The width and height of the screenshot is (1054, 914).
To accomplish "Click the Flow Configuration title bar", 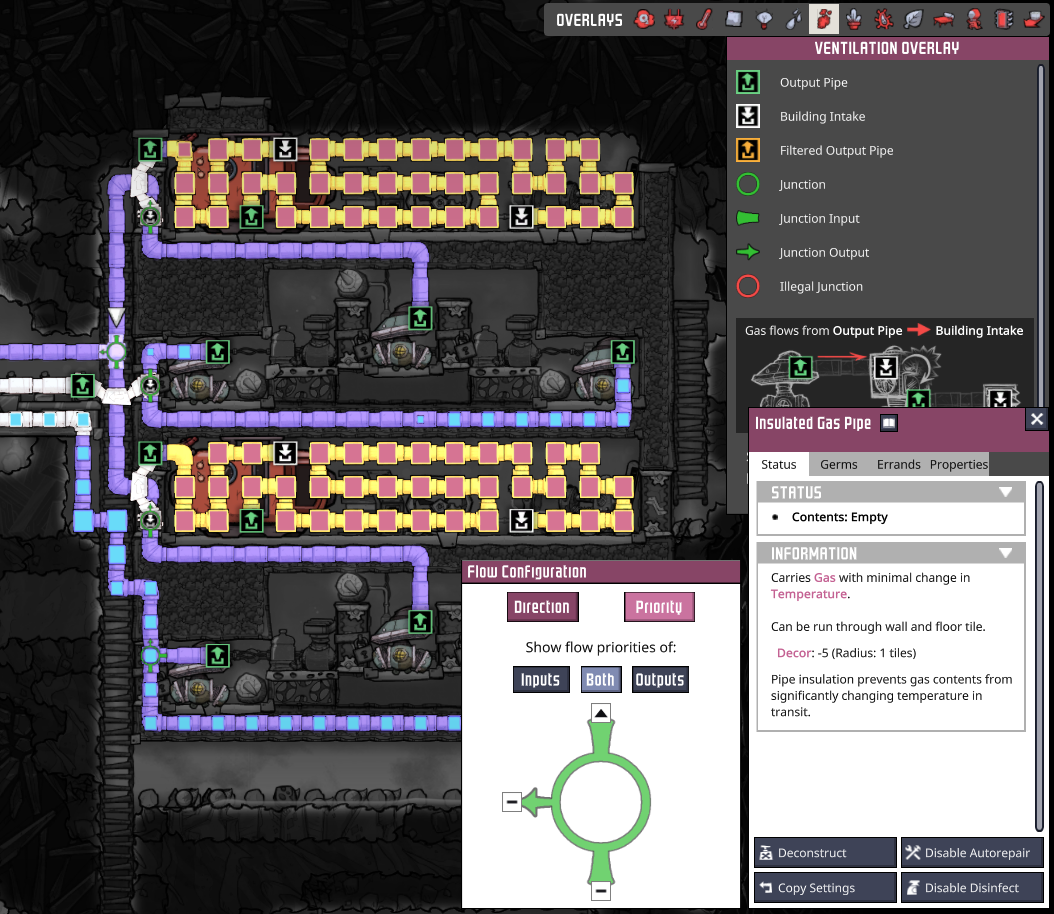I will (x=601, y=571).
